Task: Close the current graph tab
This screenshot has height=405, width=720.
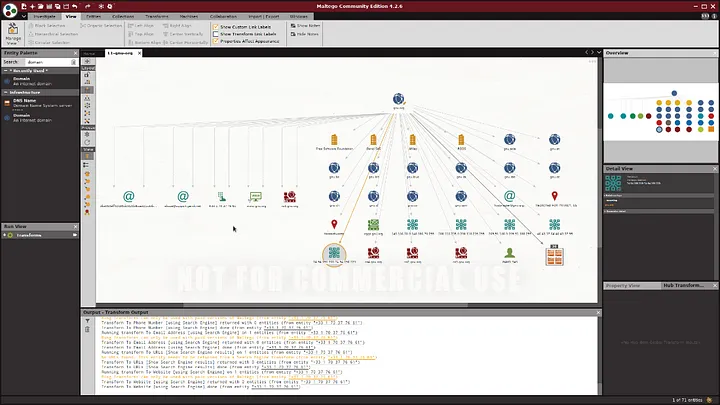Action: pyautogui.click(x=139, y=53)
